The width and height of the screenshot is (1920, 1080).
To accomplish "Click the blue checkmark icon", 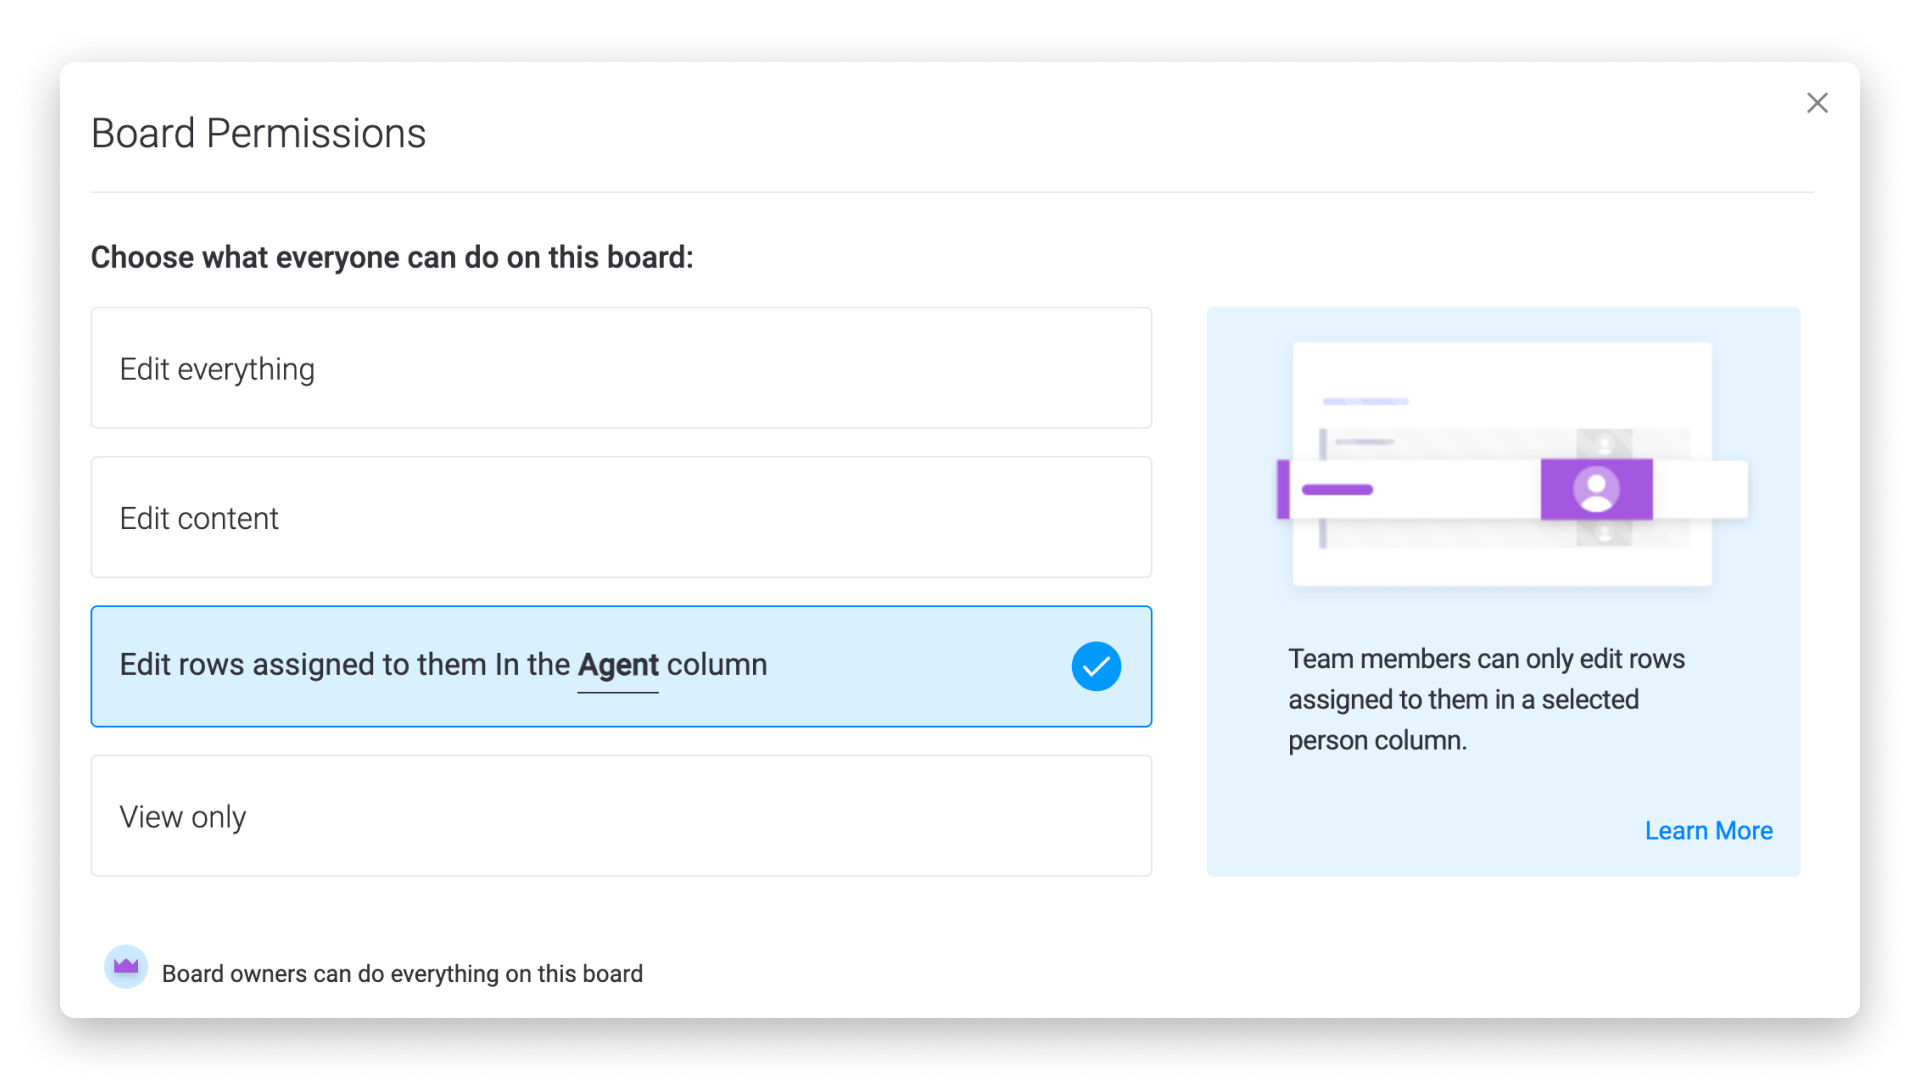I will click(x=1096, y=666).
